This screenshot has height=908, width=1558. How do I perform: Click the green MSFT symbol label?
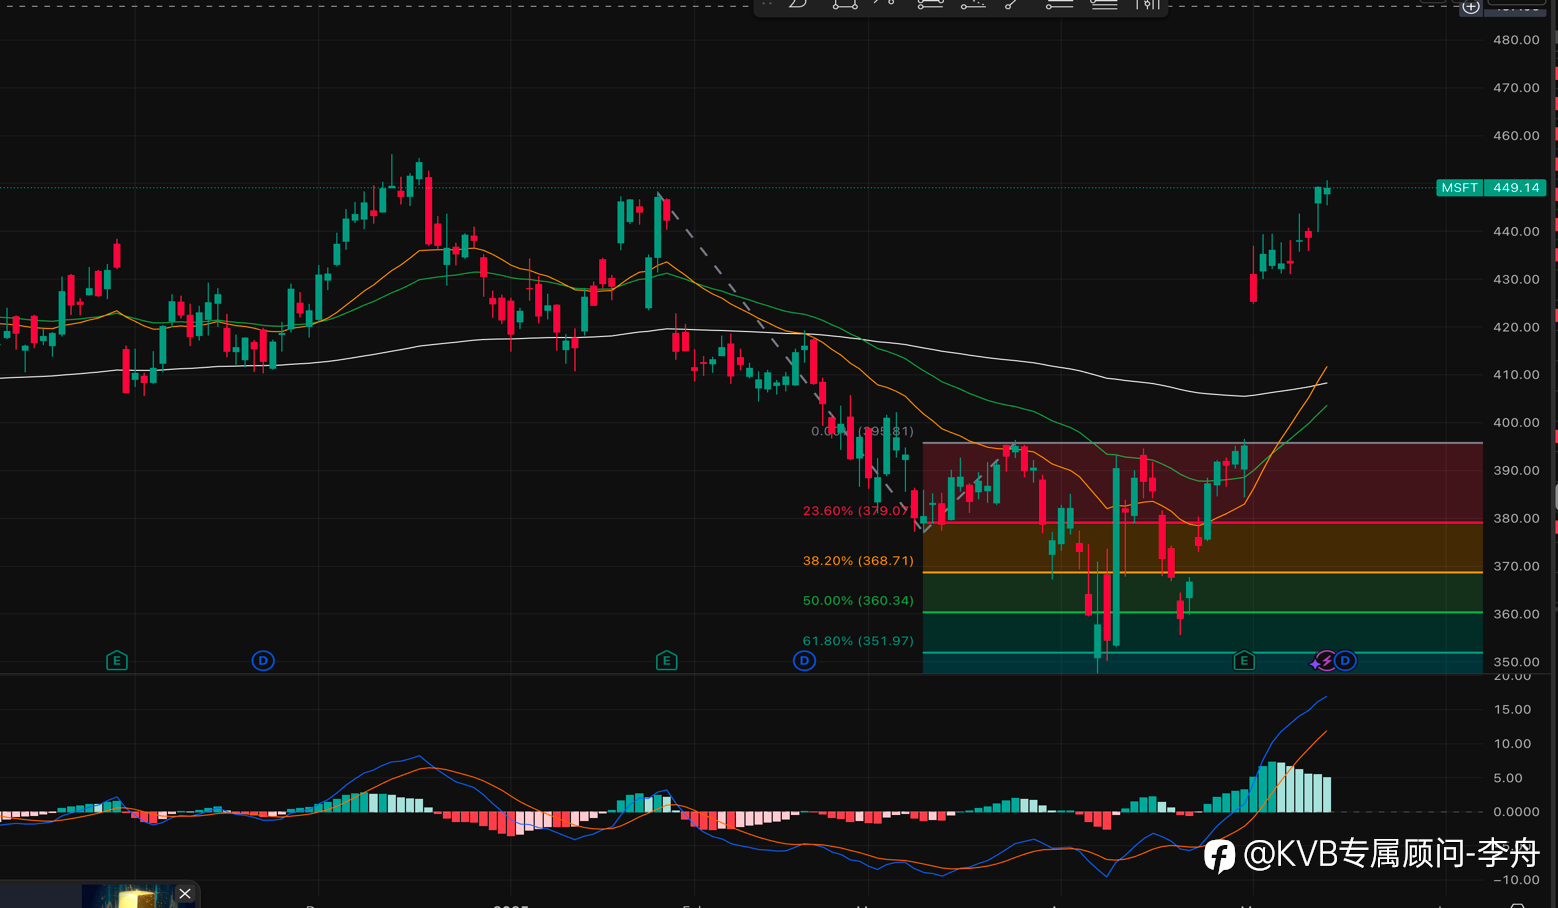1459,187
